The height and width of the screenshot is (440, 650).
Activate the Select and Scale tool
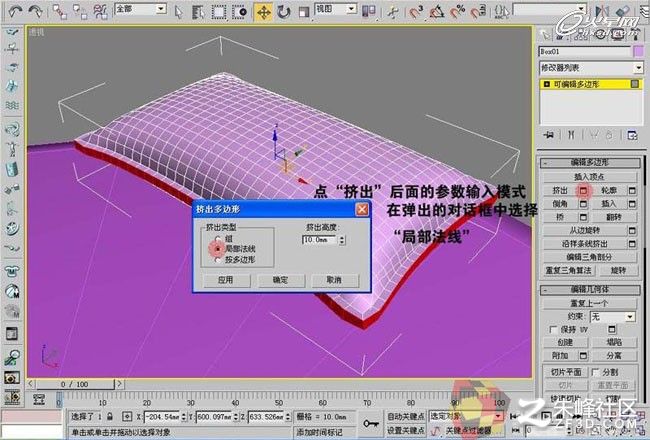pos(304,12)
